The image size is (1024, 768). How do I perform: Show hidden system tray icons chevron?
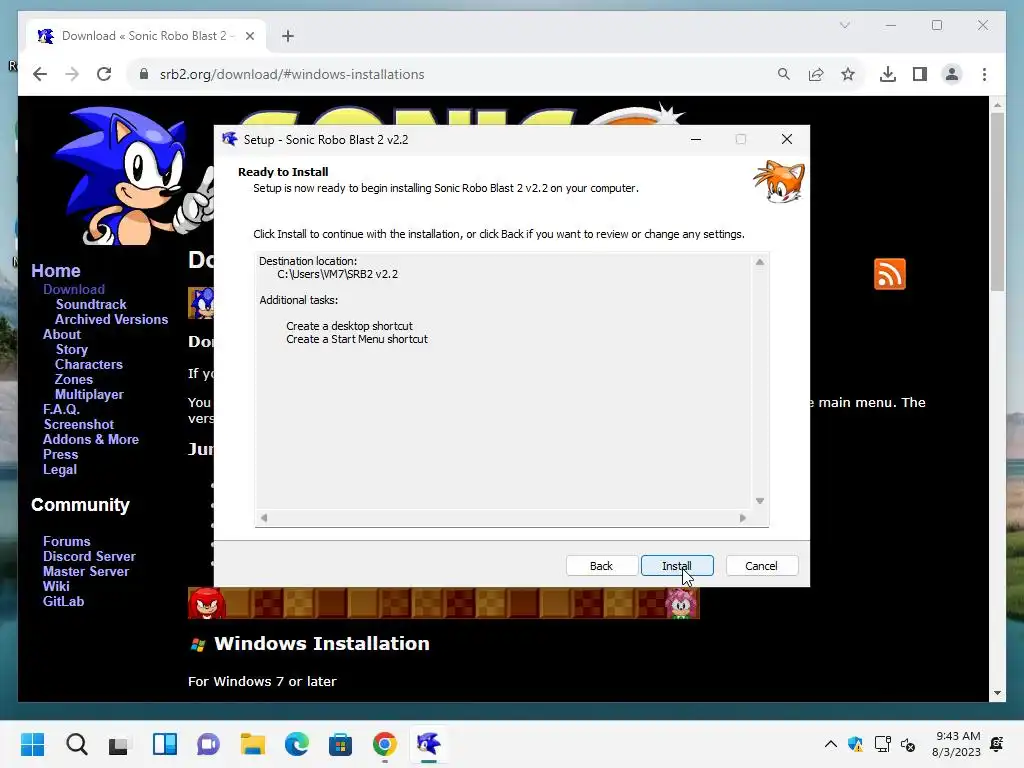[831, 744]
